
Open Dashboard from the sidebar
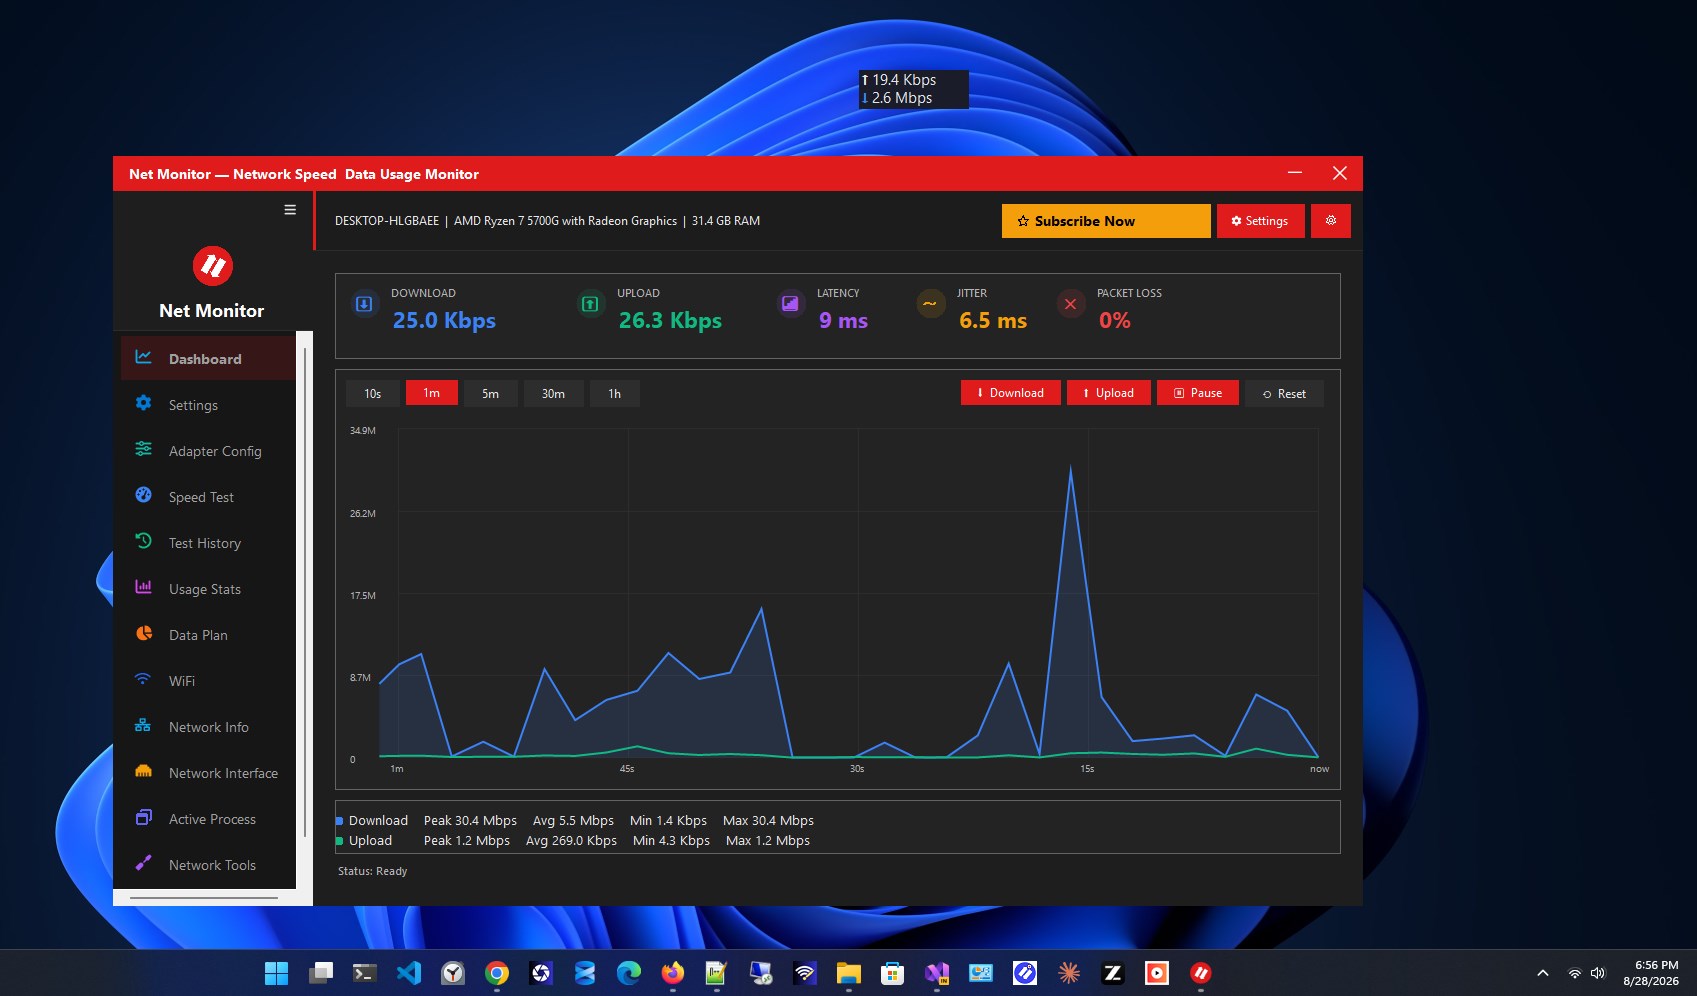pyautogui.click(x=208, y=358)
